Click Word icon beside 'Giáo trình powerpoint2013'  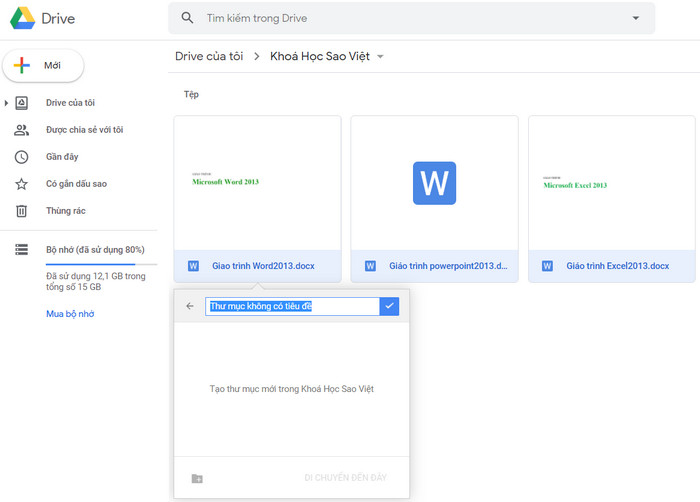click(370, 266)
